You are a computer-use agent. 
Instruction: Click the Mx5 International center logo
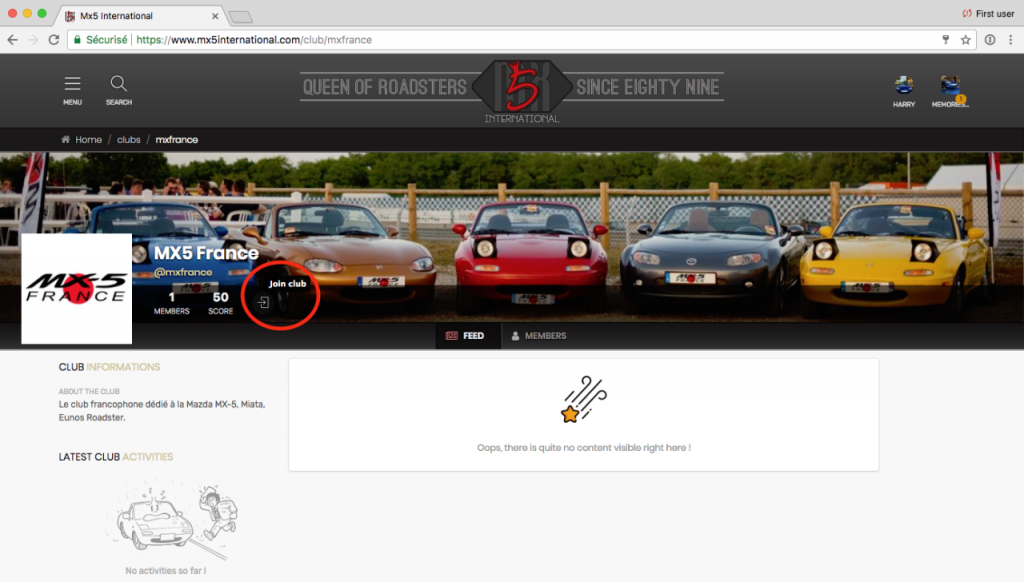point(521,91)
